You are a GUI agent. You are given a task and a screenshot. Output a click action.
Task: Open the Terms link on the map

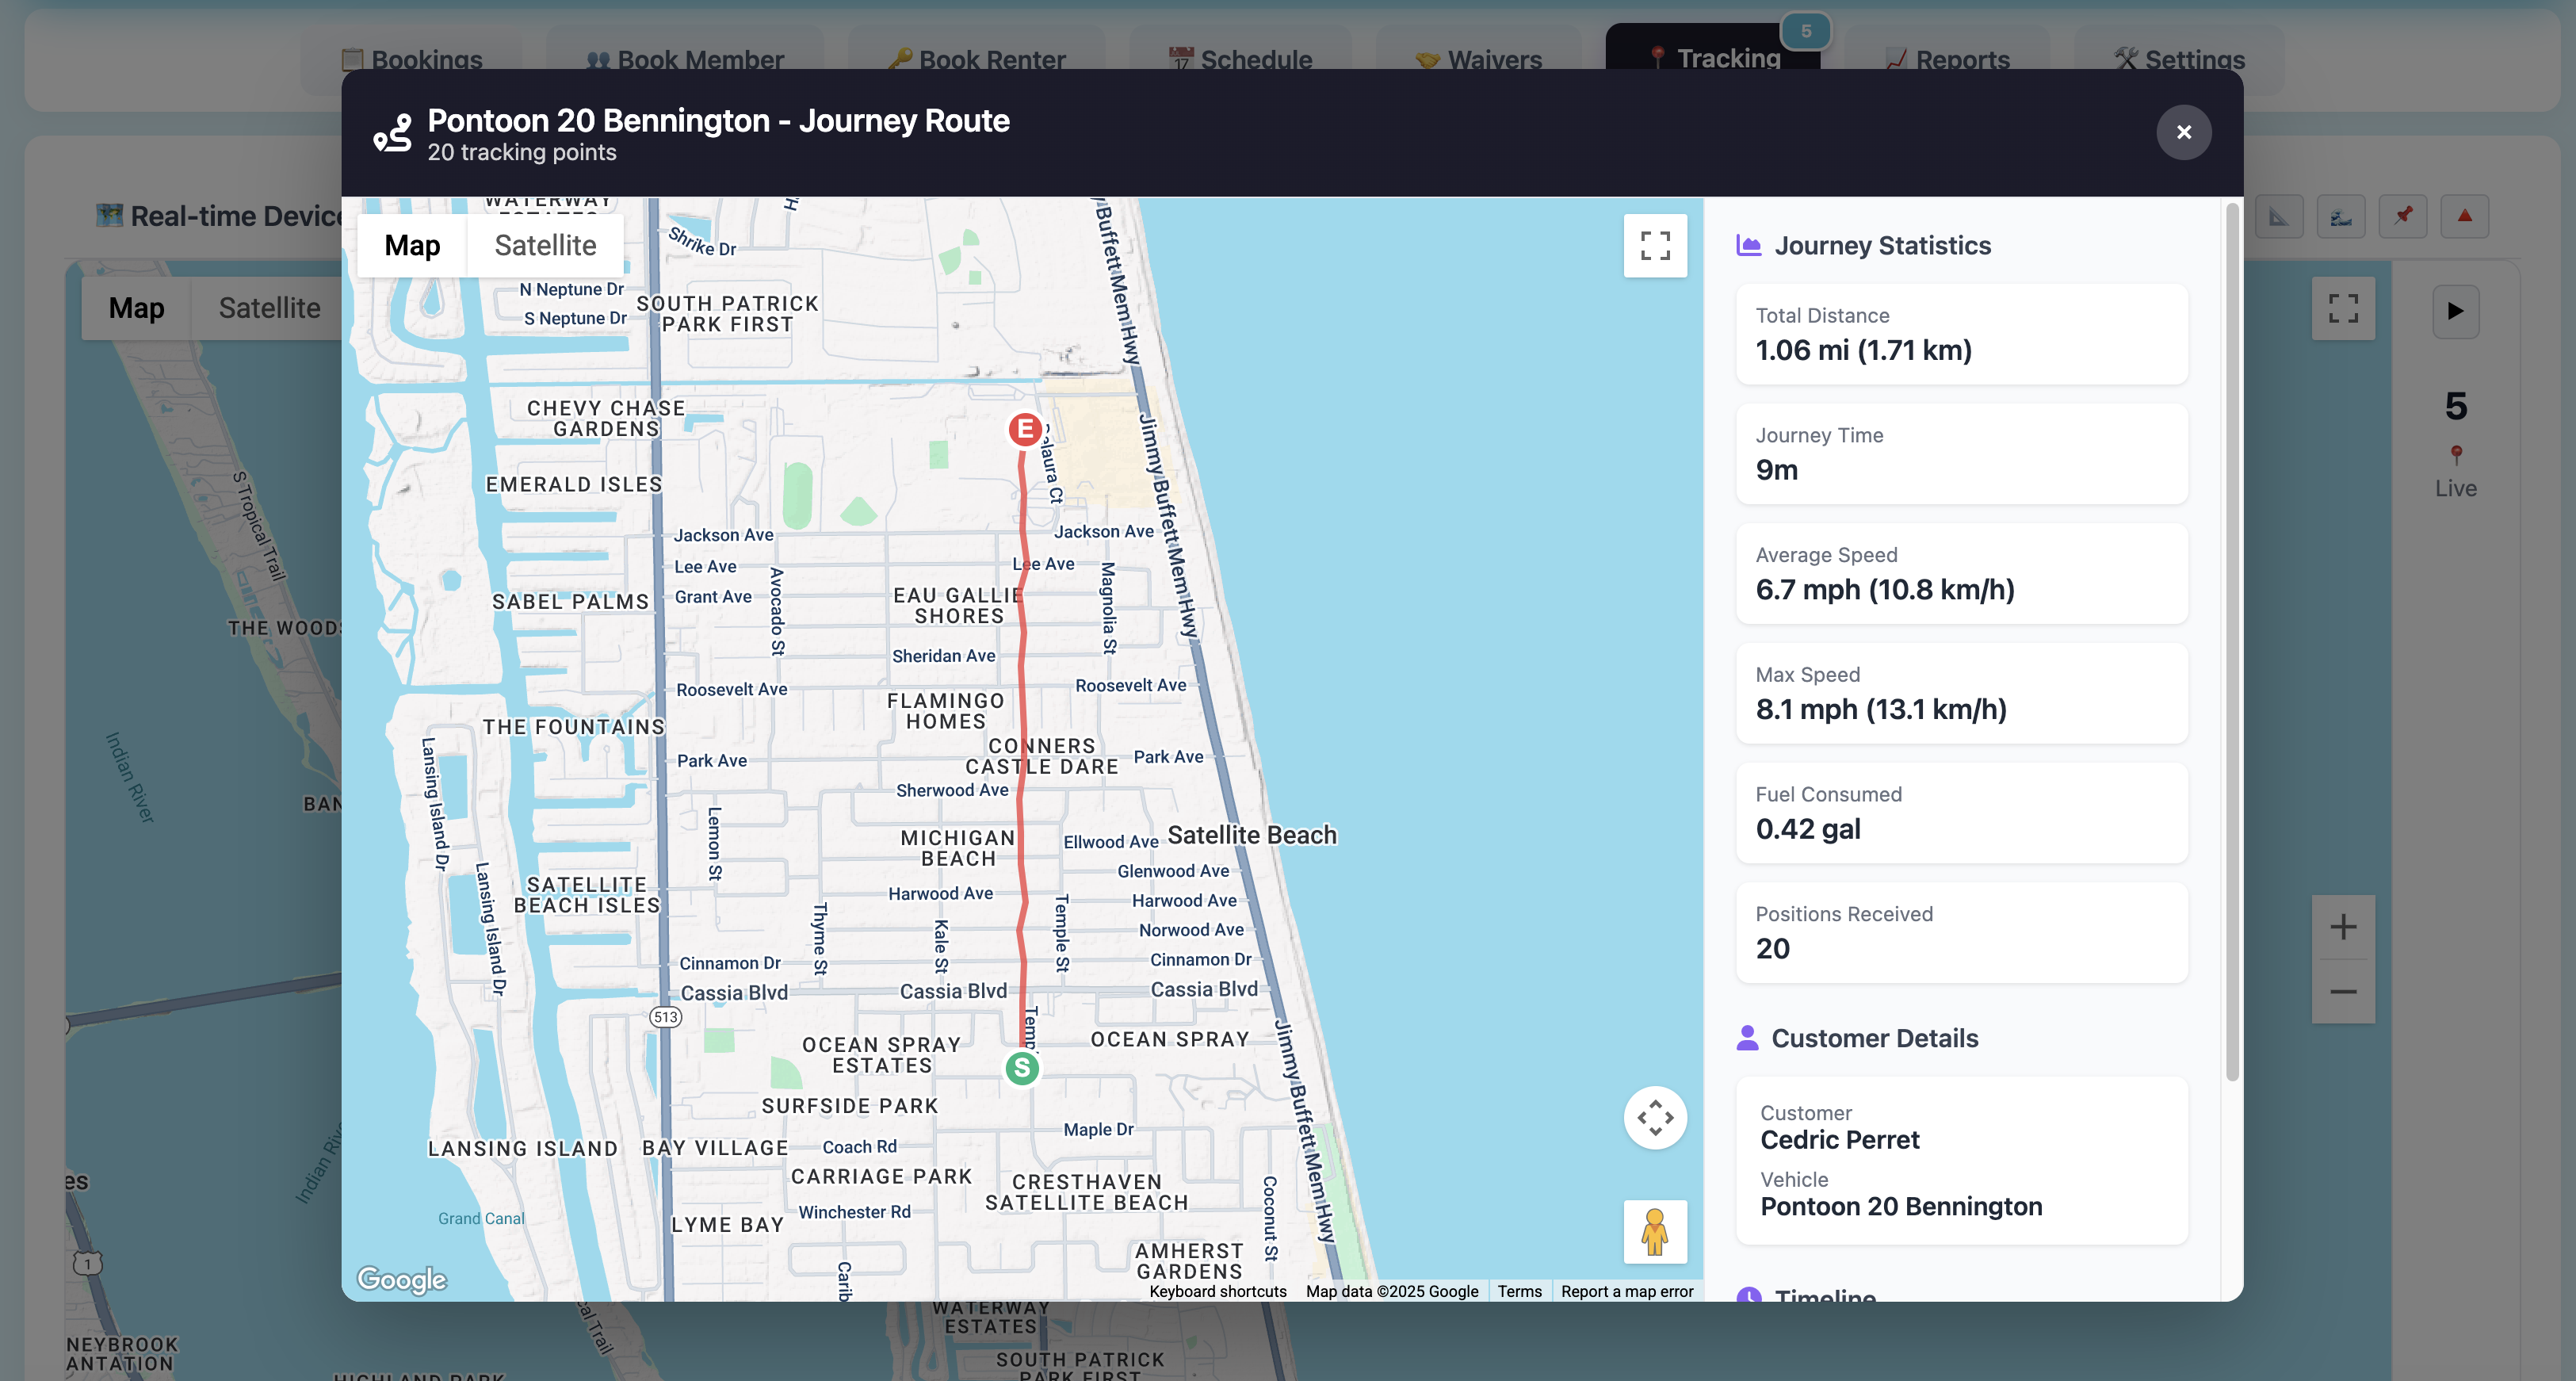tap(1519, 1291)
